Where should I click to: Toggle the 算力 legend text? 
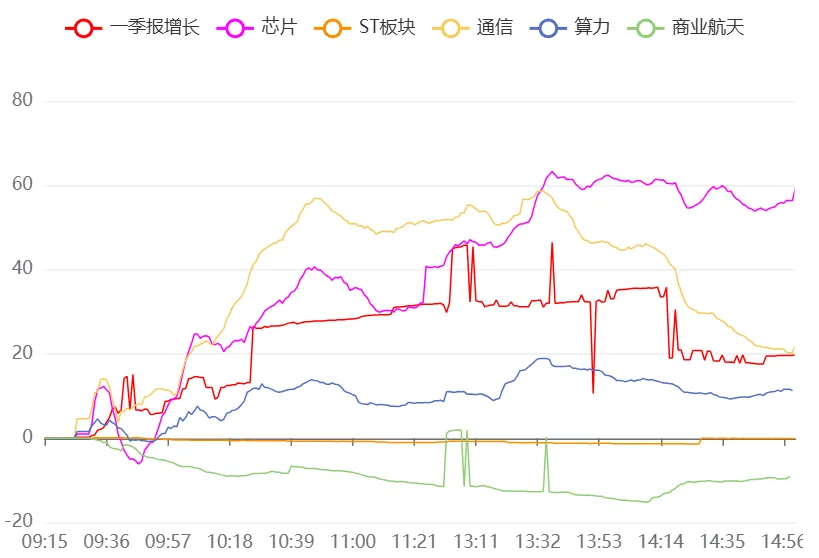(592, 27)
